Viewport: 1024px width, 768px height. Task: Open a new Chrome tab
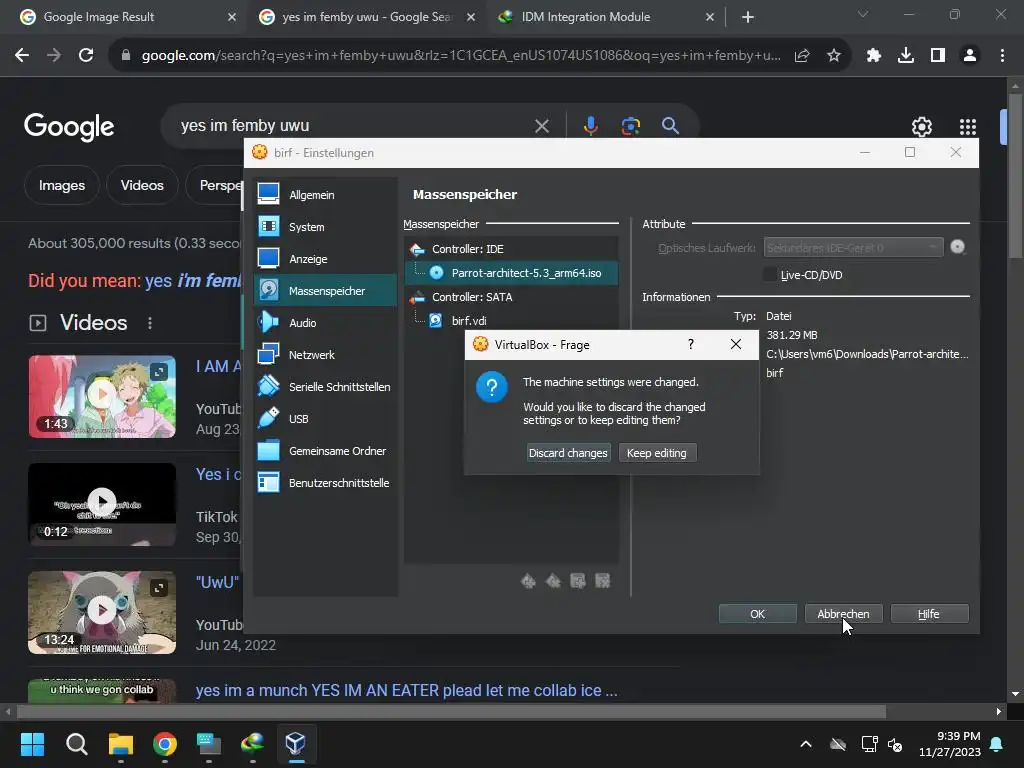coord(748,18)
